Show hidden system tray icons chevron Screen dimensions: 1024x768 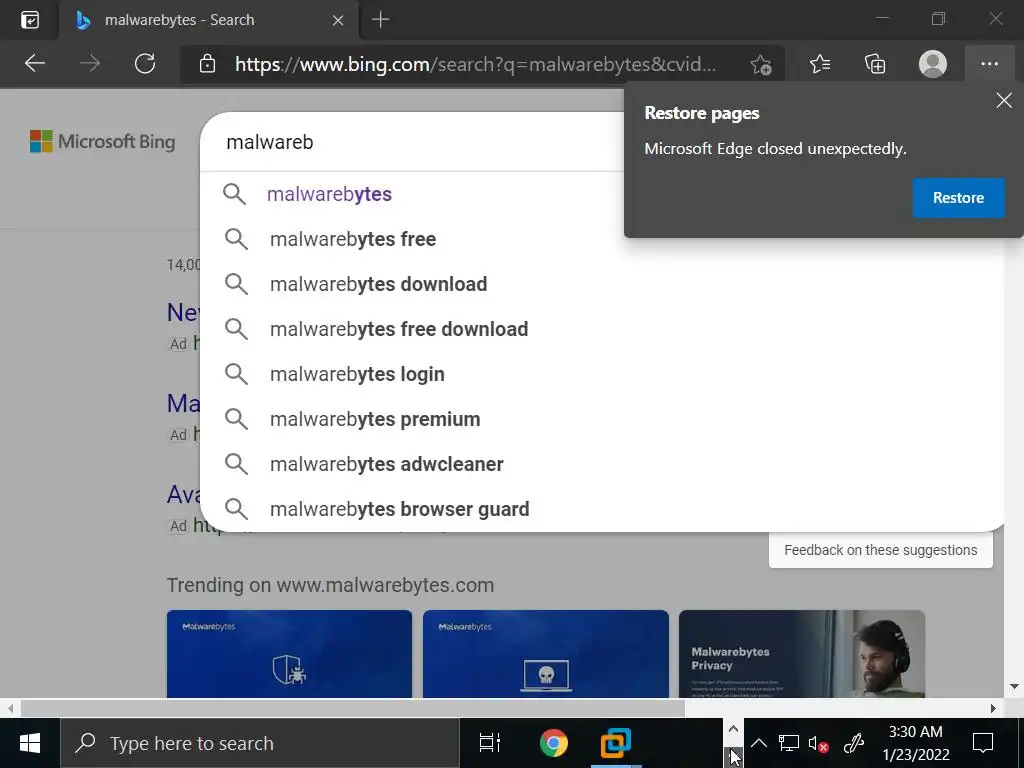(758, 743)
